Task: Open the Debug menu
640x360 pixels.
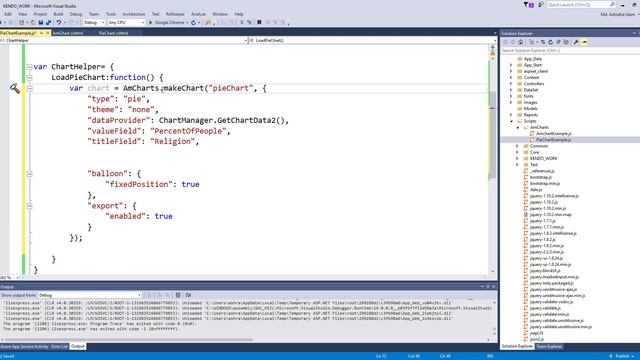Action: [x=76, y=14]
